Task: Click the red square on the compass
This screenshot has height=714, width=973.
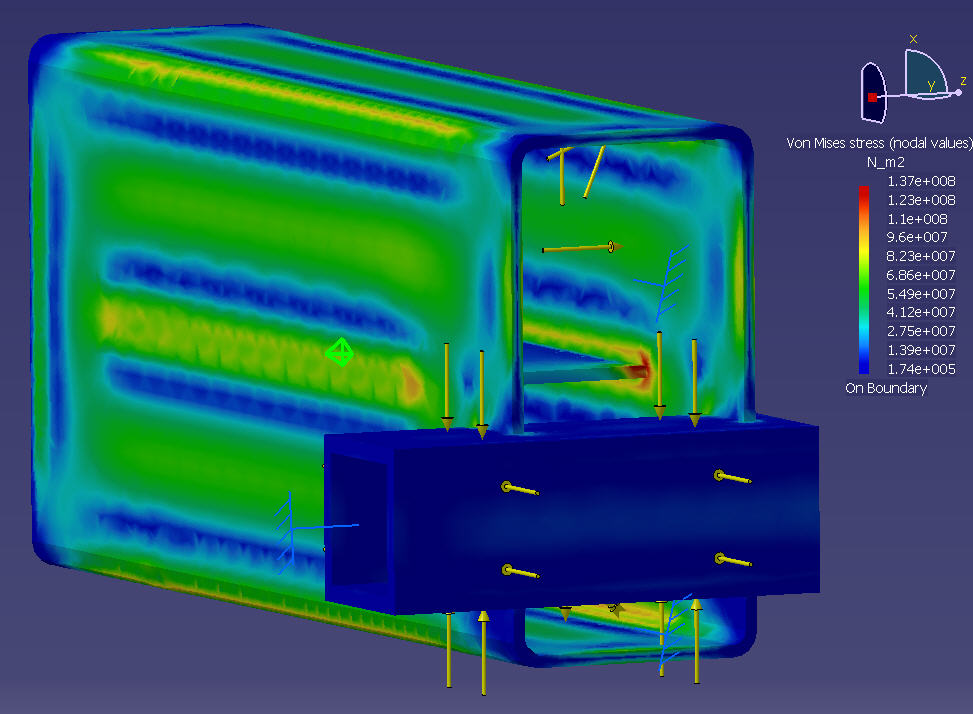Action: click(872, 97)
